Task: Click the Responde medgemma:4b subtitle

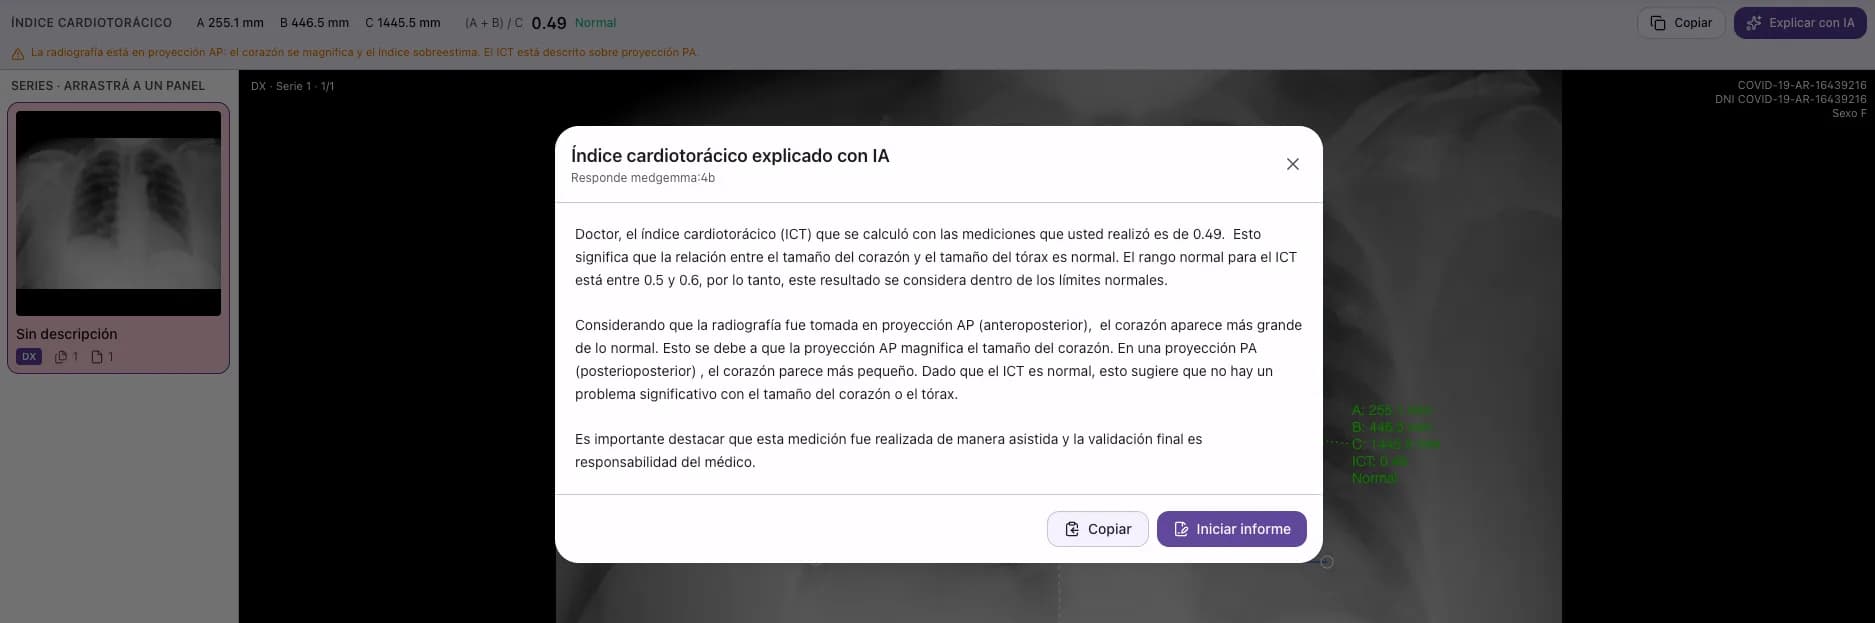Action: tap(643, 179)
